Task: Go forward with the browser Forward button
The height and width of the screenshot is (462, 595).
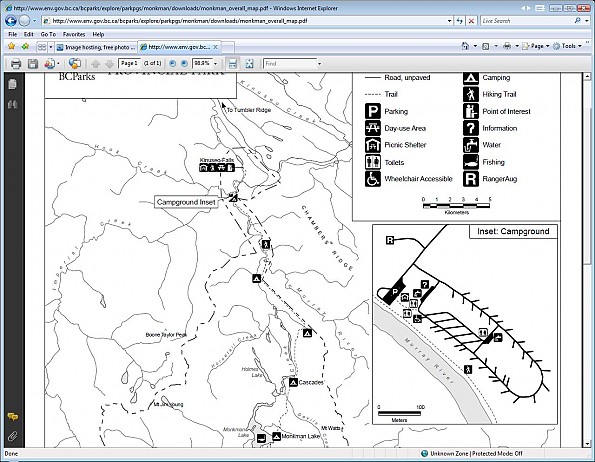Action: tap(24, 20)
